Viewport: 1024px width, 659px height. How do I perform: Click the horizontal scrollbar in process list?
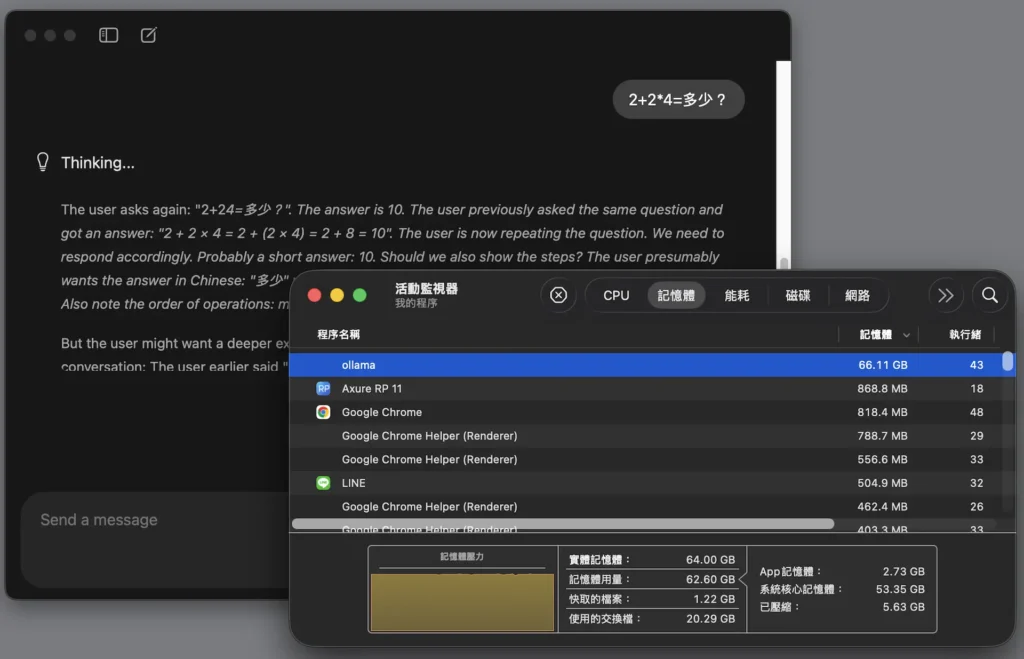pyautogui.click(x=563, y=524)
